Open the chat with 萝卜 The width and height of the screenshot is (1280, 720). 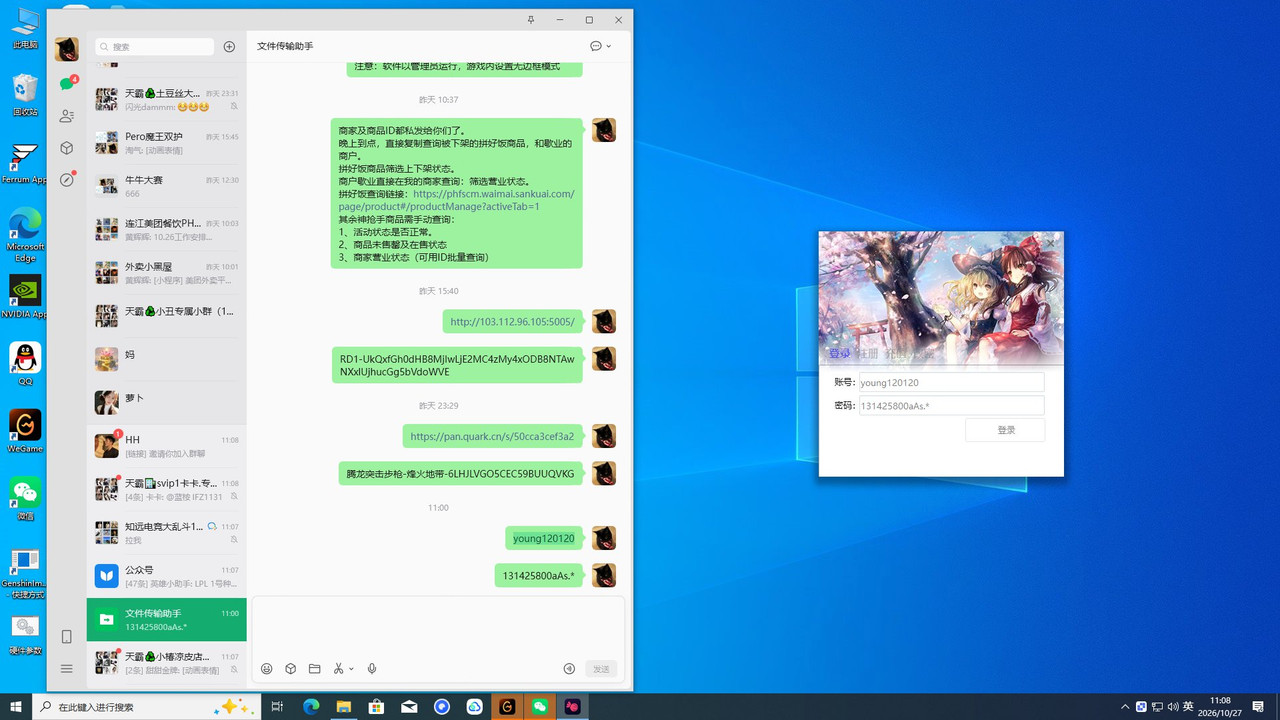[x=167, y=402]
